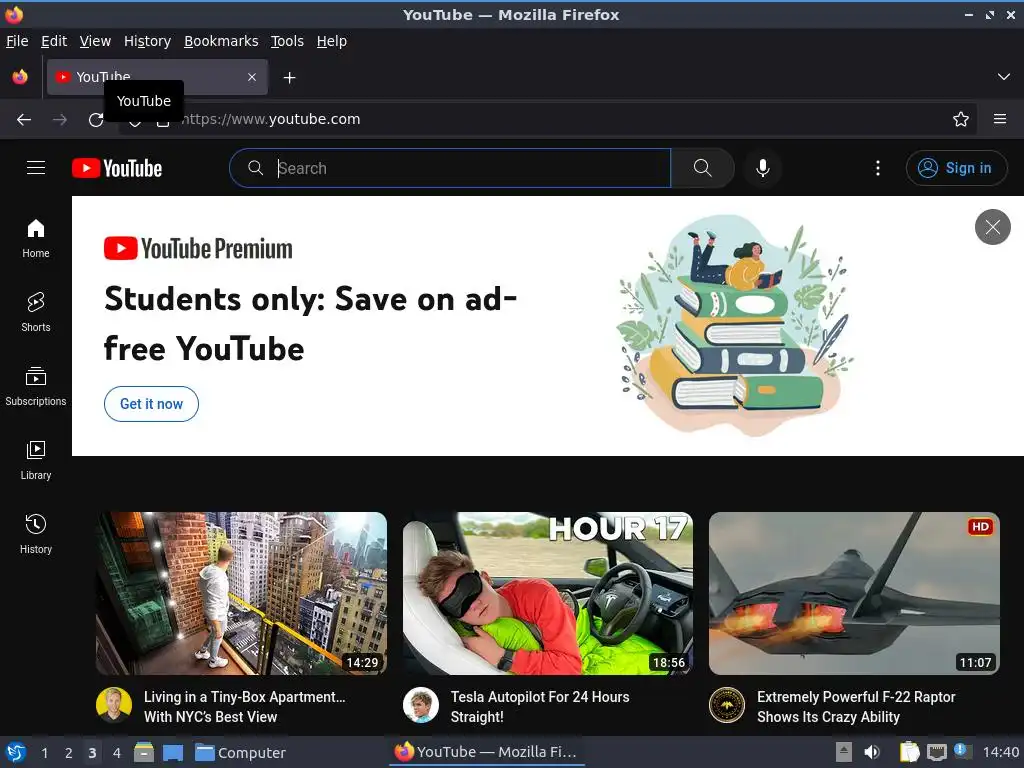The width and height of the screenshot is (1024, 768).
Task: Click the Get it now button
Action: point(152,404)
